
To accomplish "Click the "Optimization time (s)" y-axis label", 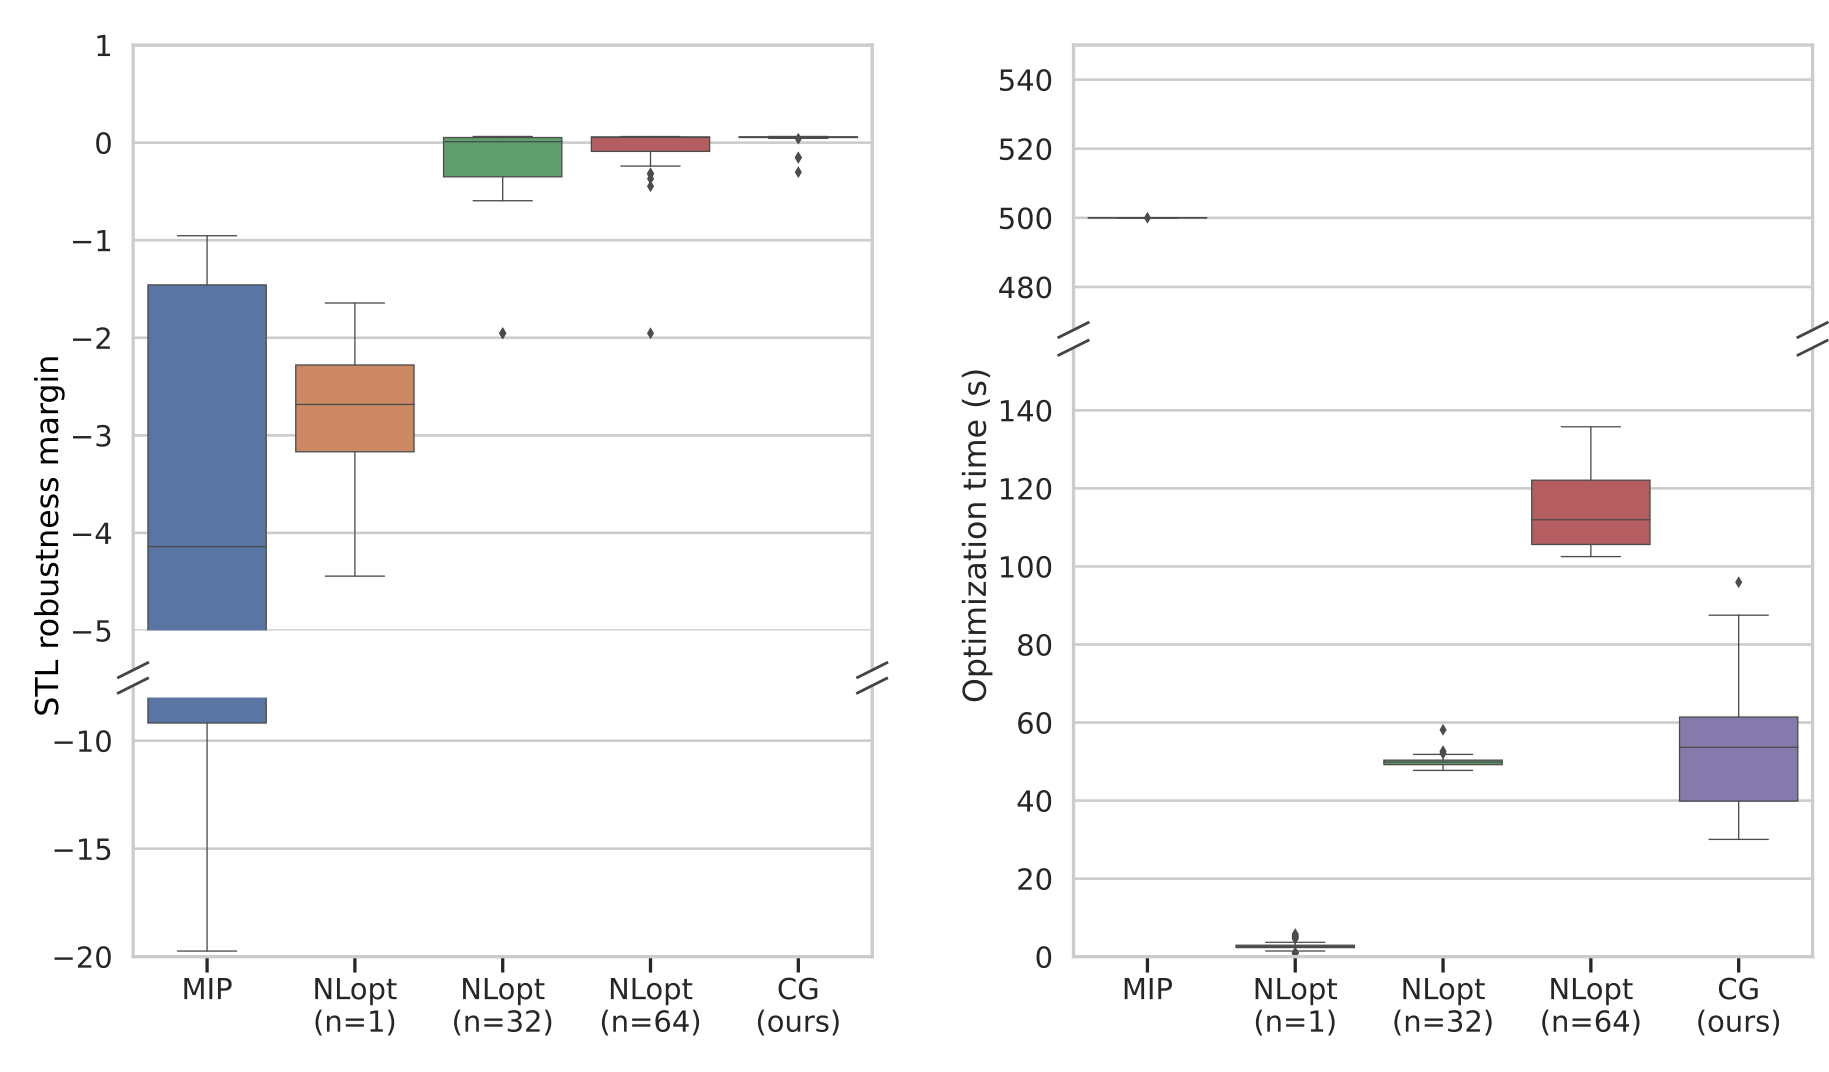I will click(x=975, y=535).
